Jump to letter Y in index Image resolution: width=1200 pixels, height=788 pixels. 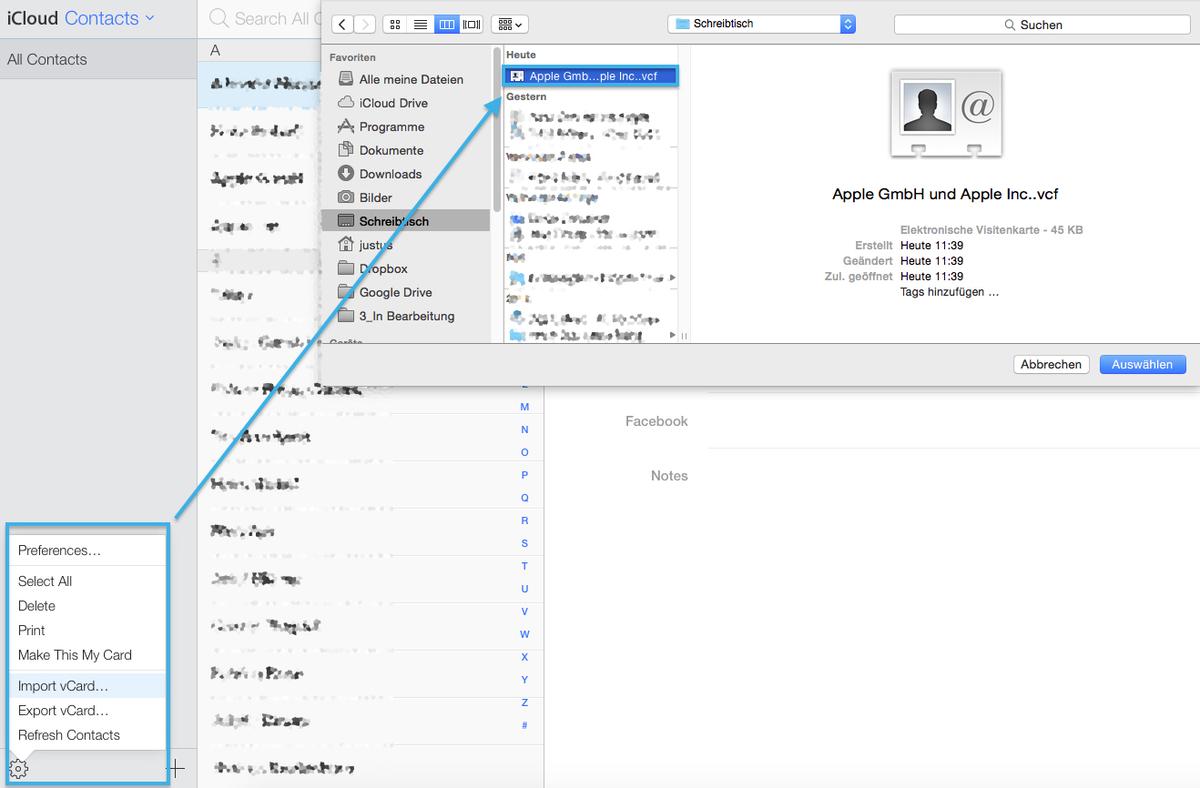click(525, 680)
